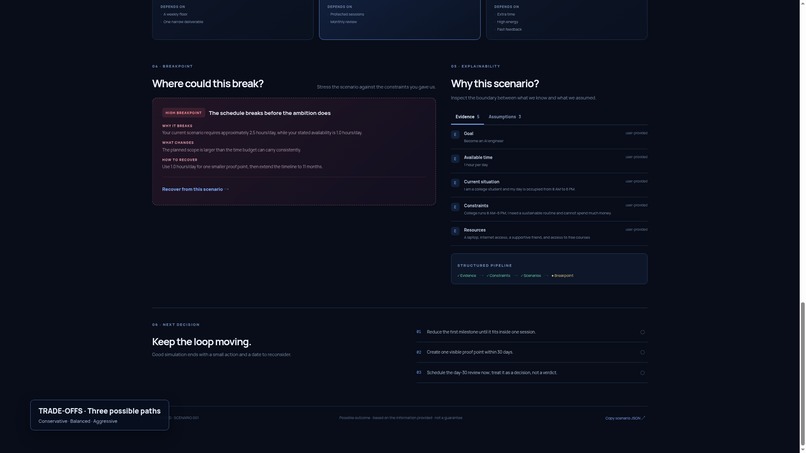Click the '04 · BREAKPOINT' section label

172,66
